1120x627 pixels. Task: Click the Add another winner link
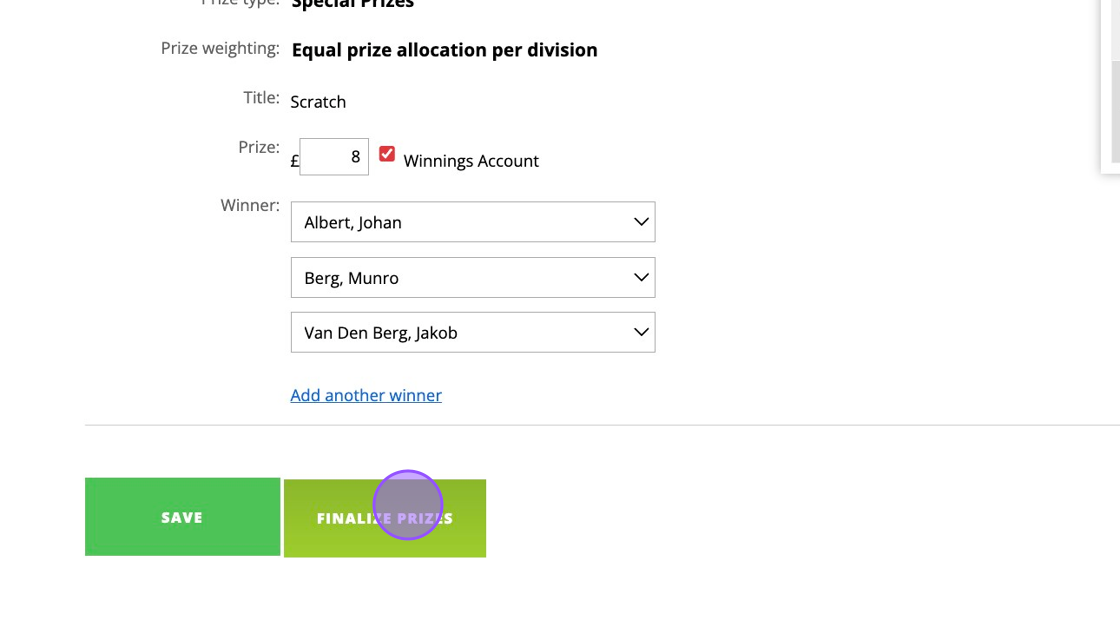366,395
